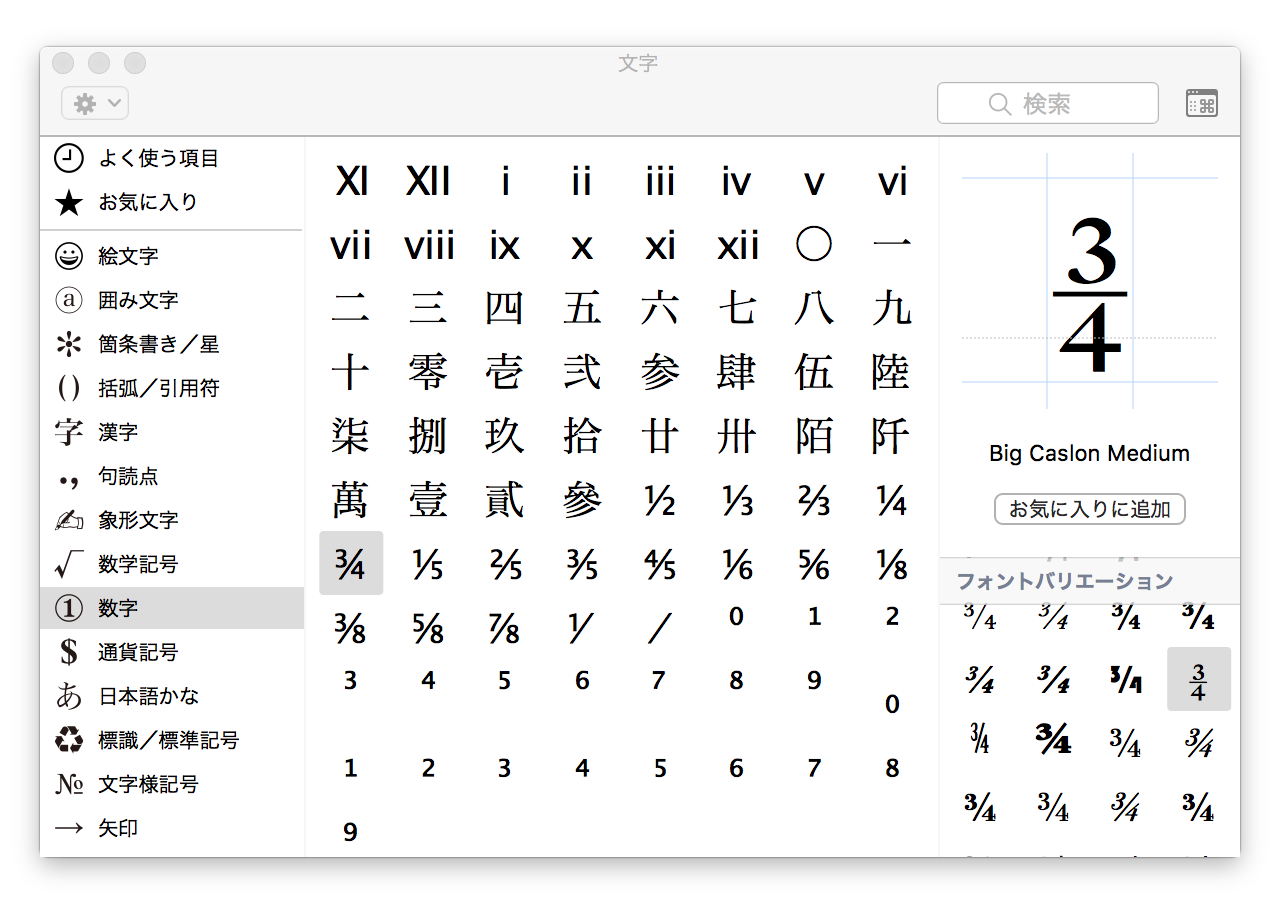Select the ⅞ fraction character

[x=505, y=630]
